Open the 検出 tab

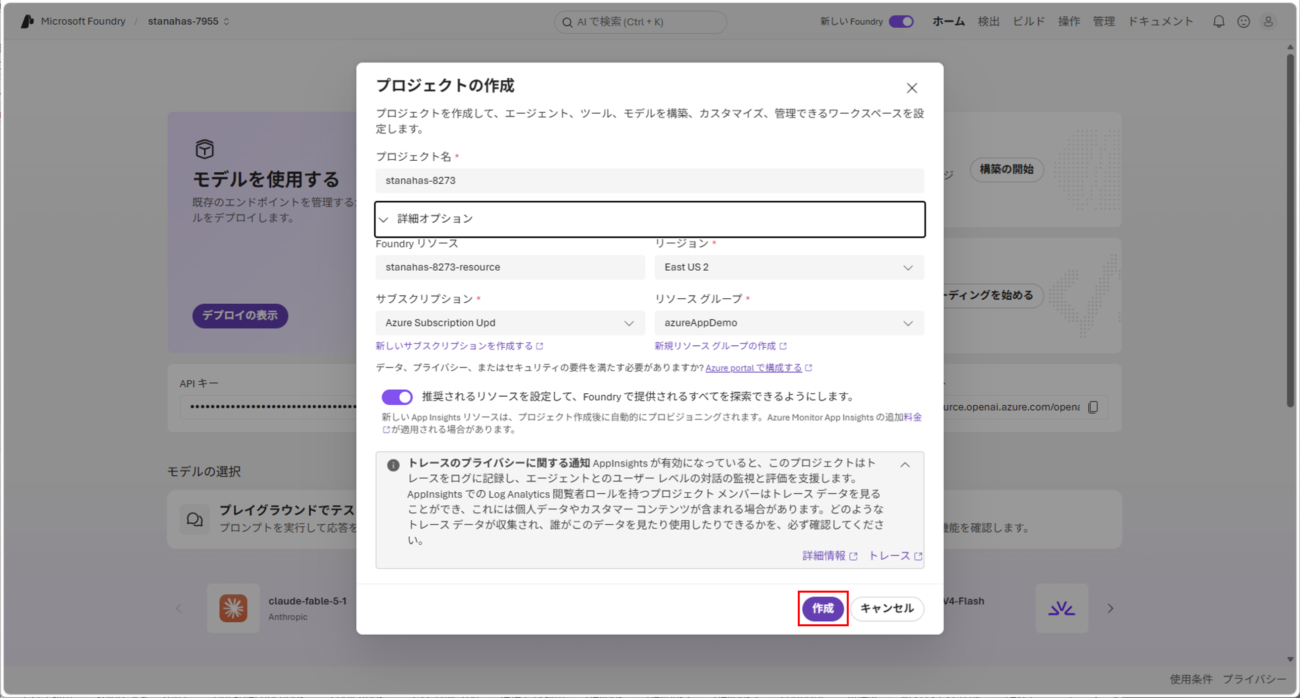coord(988,21)
